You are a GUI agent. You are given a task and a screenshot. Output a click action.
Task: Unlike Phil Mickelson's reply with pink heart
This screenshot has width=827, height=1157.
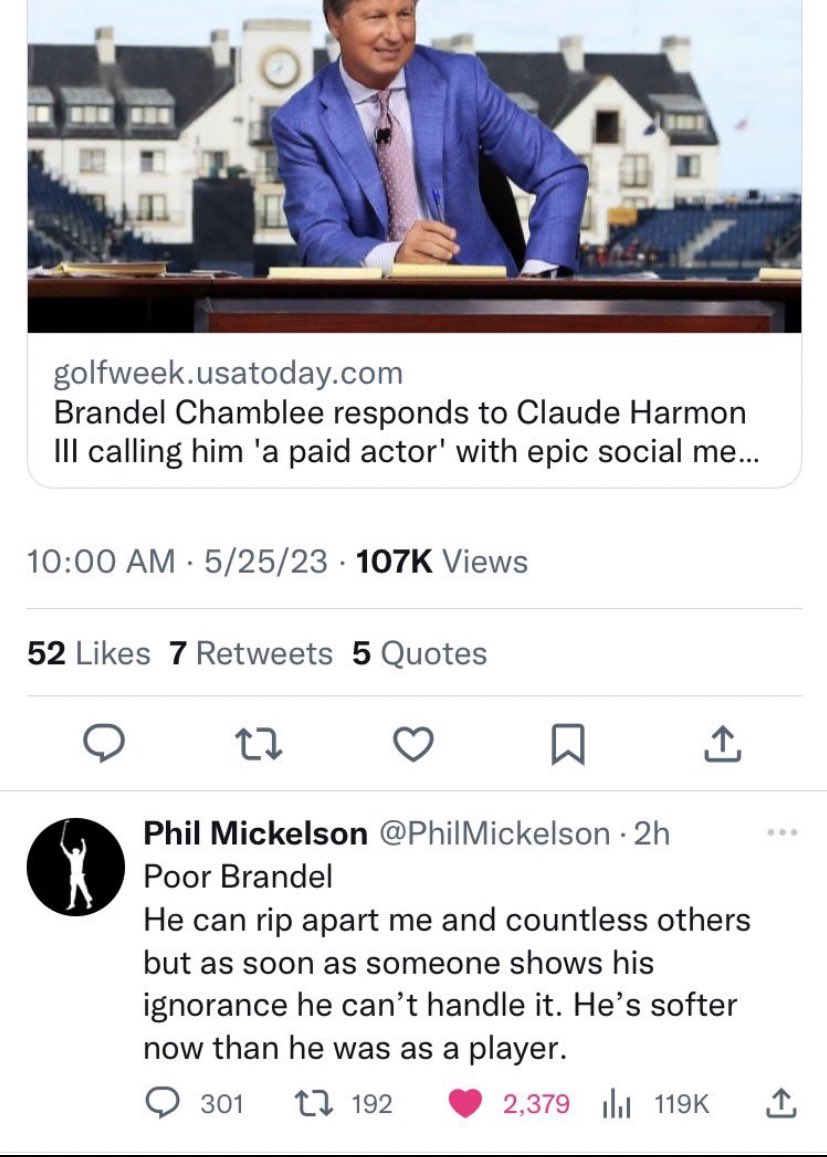(463, 1103)
